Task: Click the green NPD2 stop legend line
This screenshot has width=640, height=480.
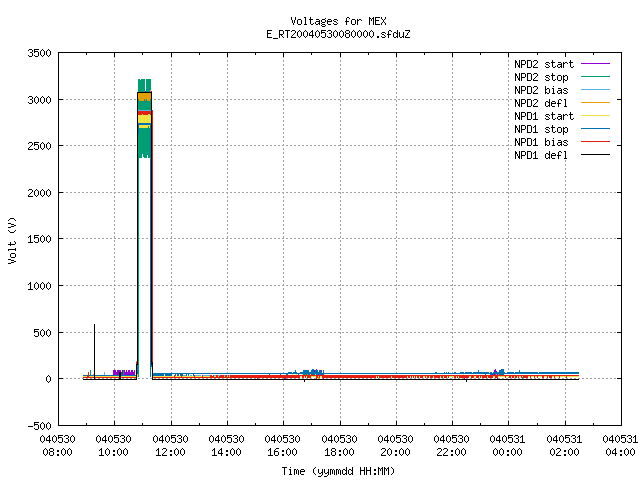Action: pos(595,77)
